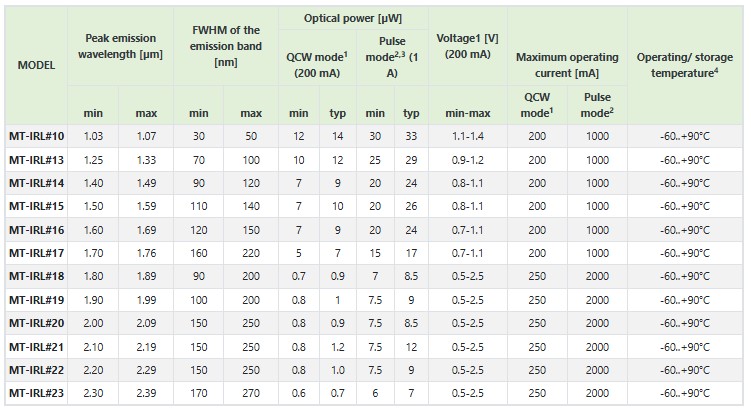Click the temperature cell for MT-IRL#16
Image resolution: width=751 pixels, height=414 pixels.
684,230
